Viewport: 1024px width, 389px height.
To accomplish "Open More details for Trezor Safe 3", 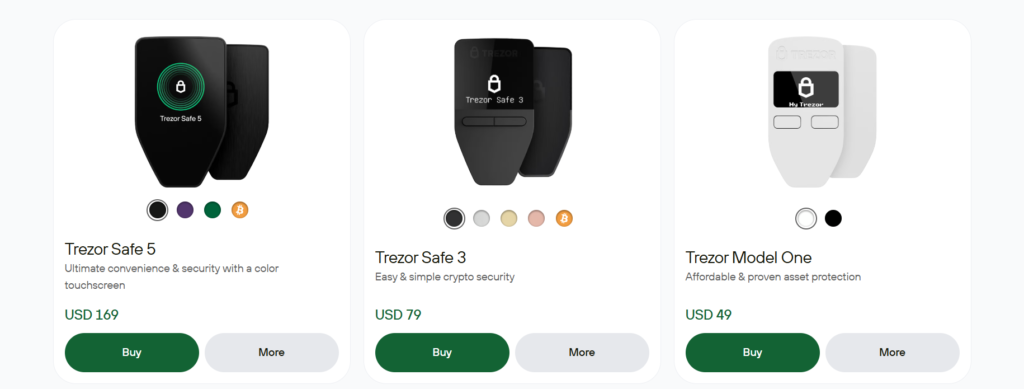I will 582,352.
